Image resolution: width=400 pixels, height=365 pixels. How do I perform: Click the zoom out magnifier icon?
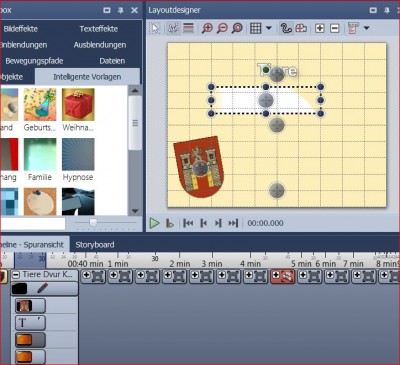tap(222, 28)
